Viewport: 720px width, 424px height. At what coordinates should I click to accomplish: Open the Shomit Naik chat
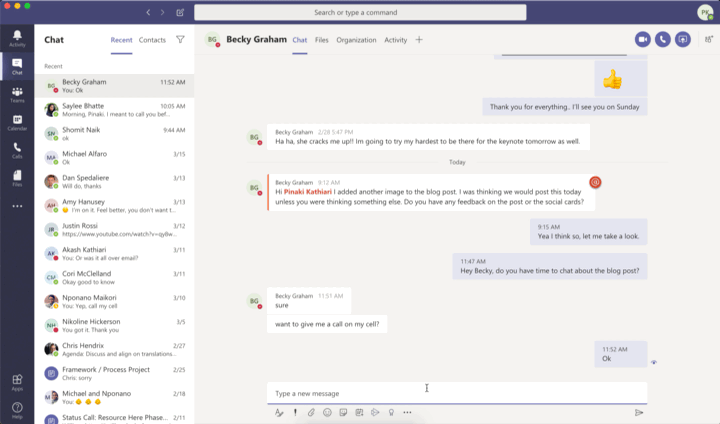(114, 134)
